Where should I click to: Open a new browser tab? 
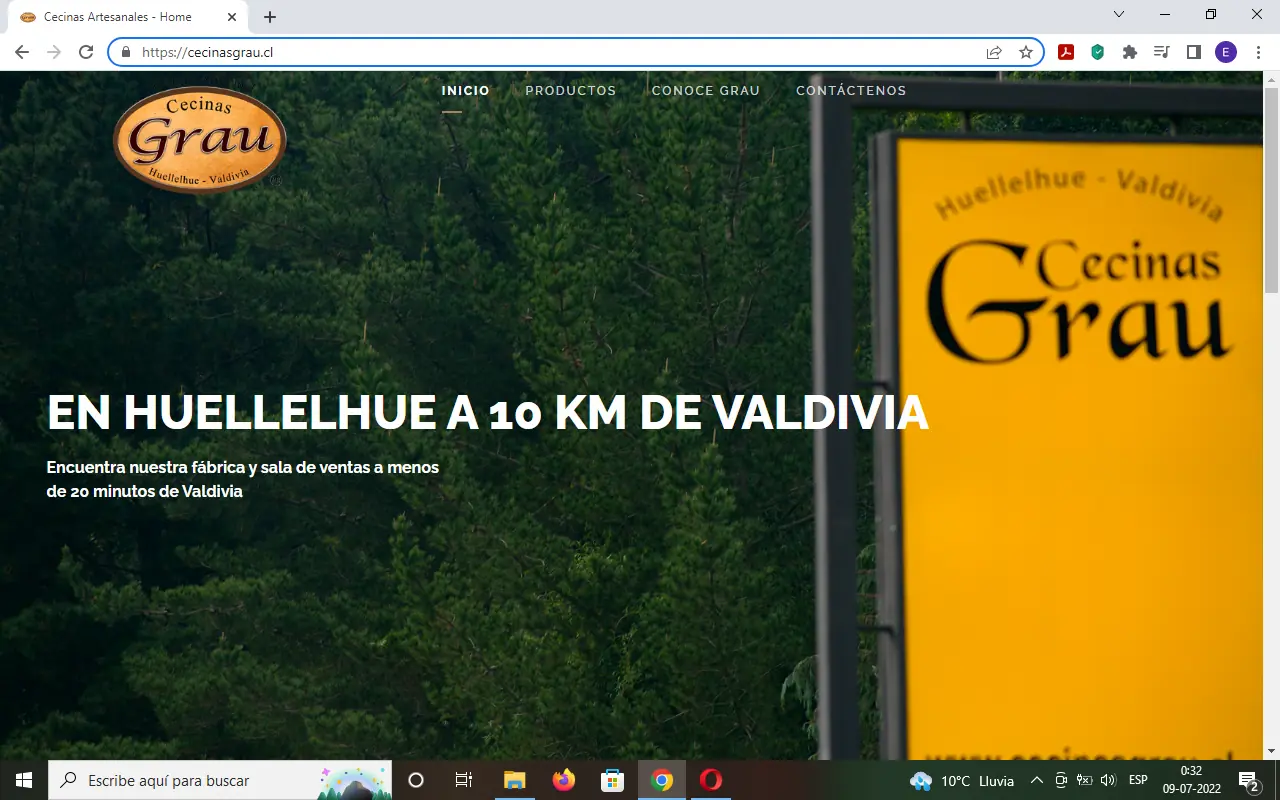click(270, 17)
